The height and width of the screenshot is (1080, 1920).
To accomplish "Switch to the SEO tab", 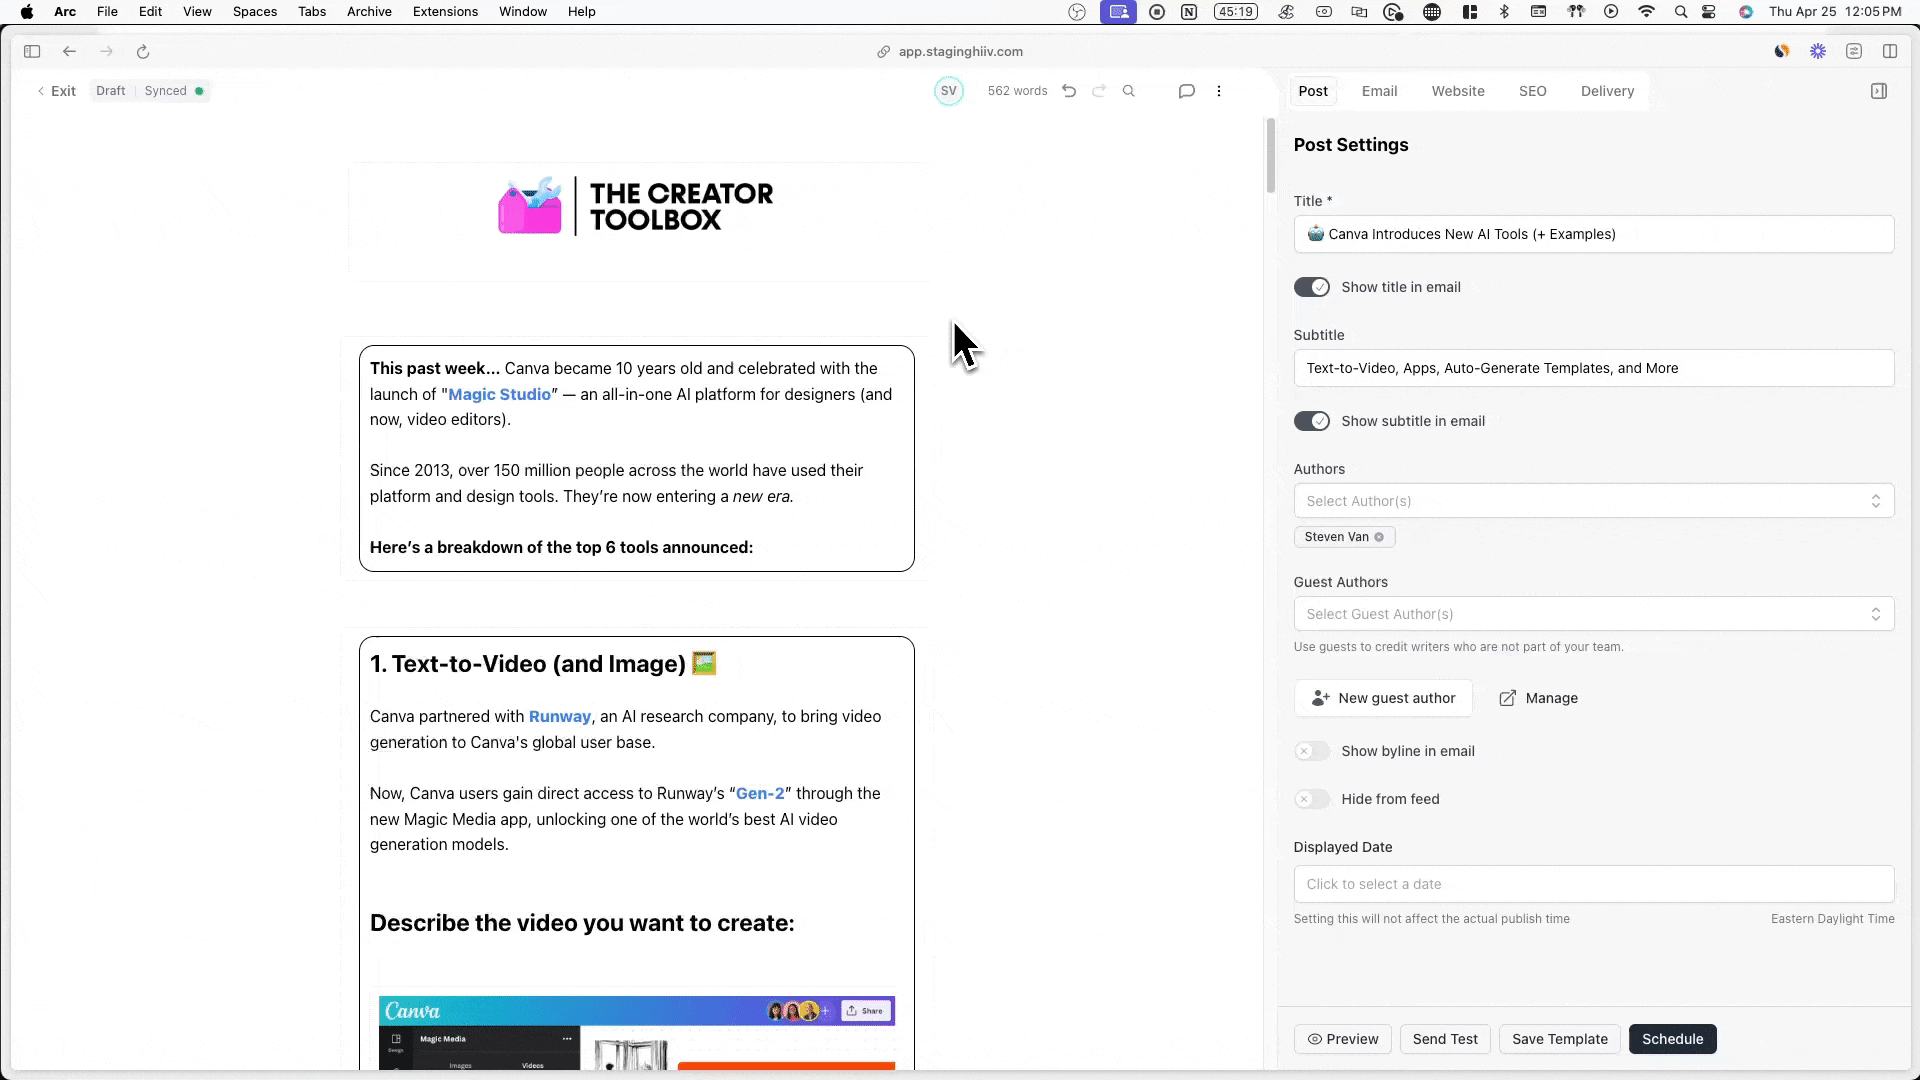I will coord(1533,91).
